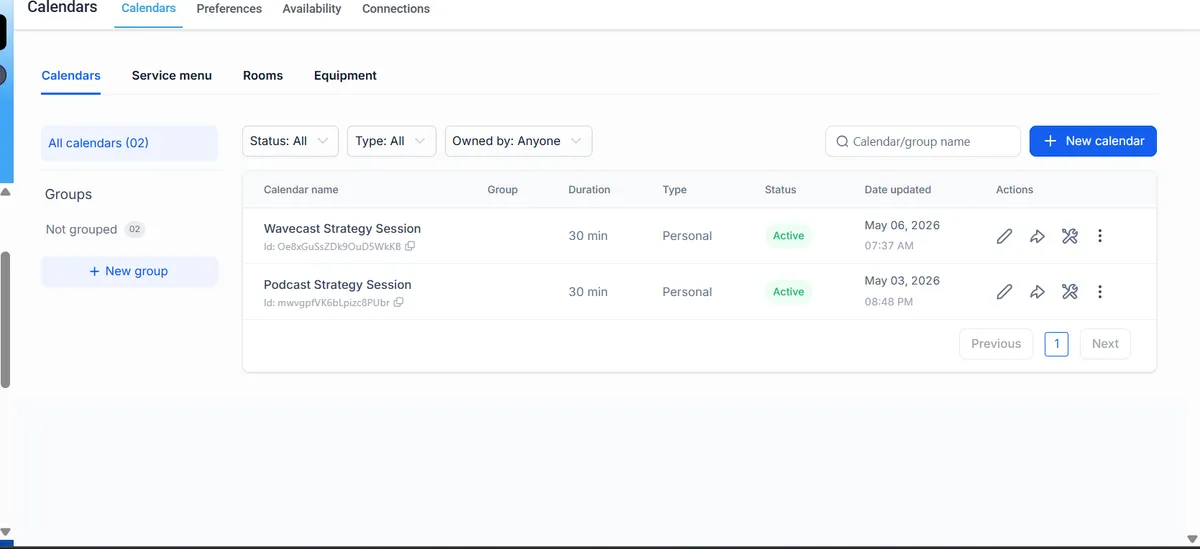This screenshot has height=549, width=1200.
Task: Open the Type: All dropdown
Action: coord(392,141)
